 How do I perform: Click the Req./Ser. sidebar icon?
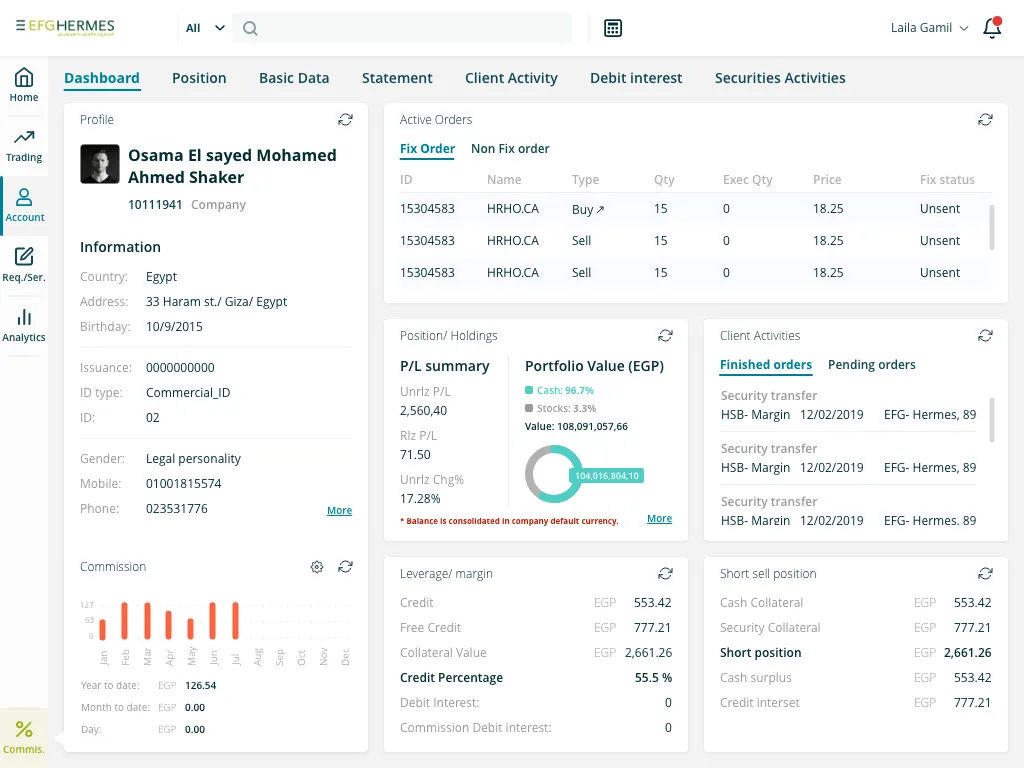tap(24, 262)
